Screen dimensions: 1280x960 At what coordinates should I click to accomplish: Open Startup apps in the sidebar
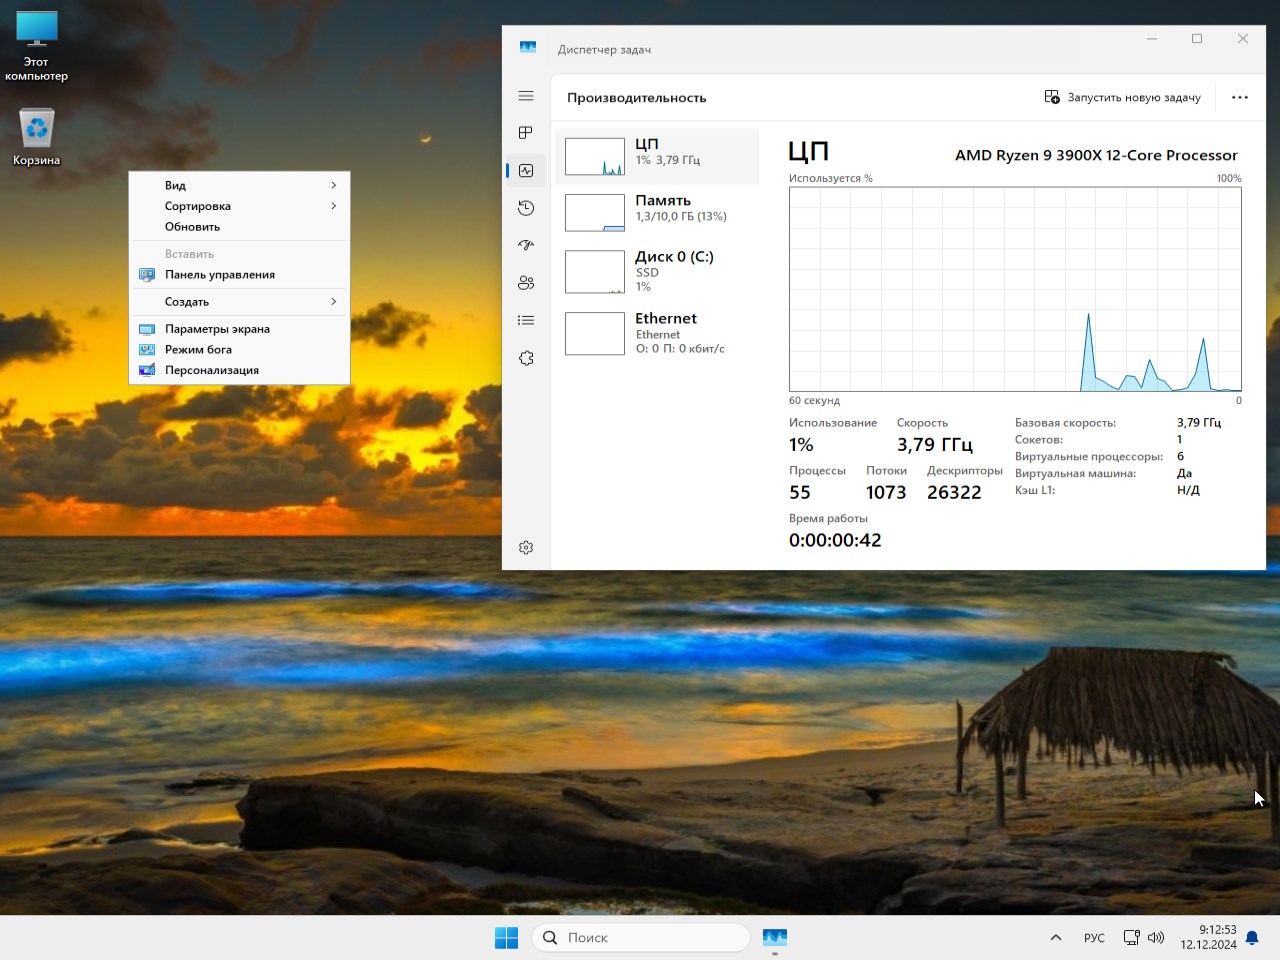tap(526, 244)
